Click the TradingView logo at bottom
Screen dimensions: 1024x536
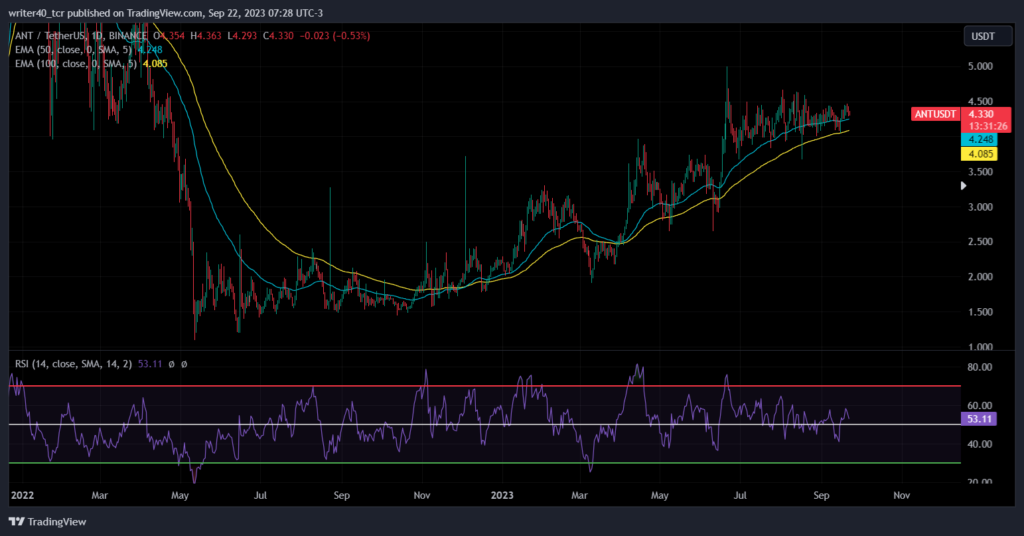(x=48, y=522)
